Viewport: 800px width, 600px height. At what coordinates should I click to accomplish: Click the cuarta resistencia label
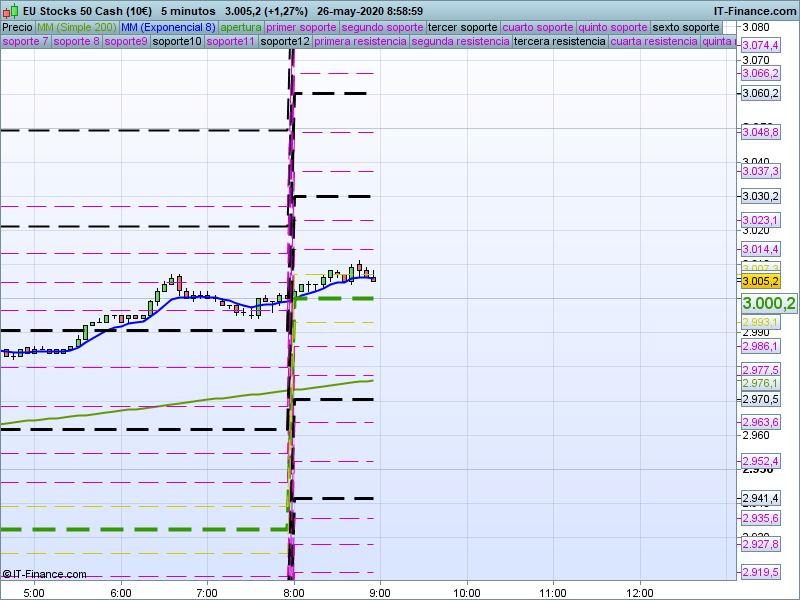(x=654, y=42)
